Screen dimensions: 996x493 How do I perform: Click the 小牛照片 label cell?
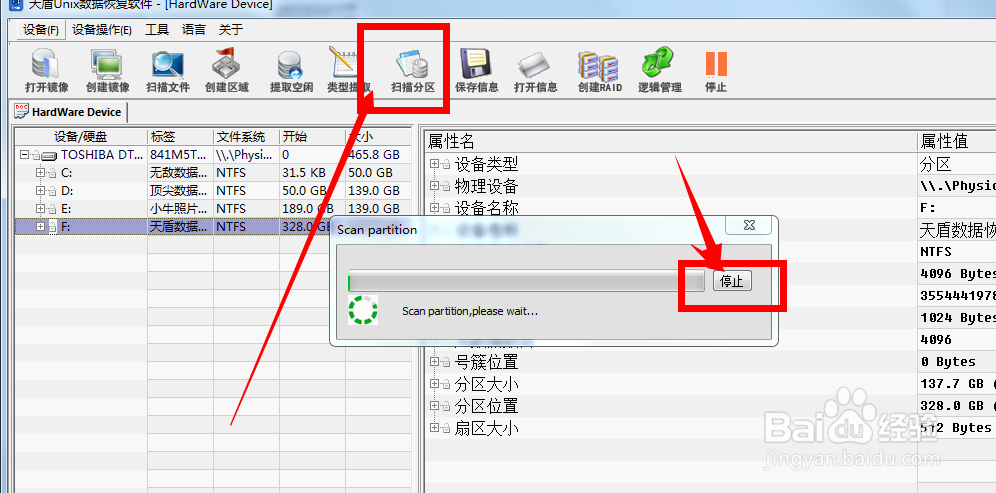click(180, 208)
